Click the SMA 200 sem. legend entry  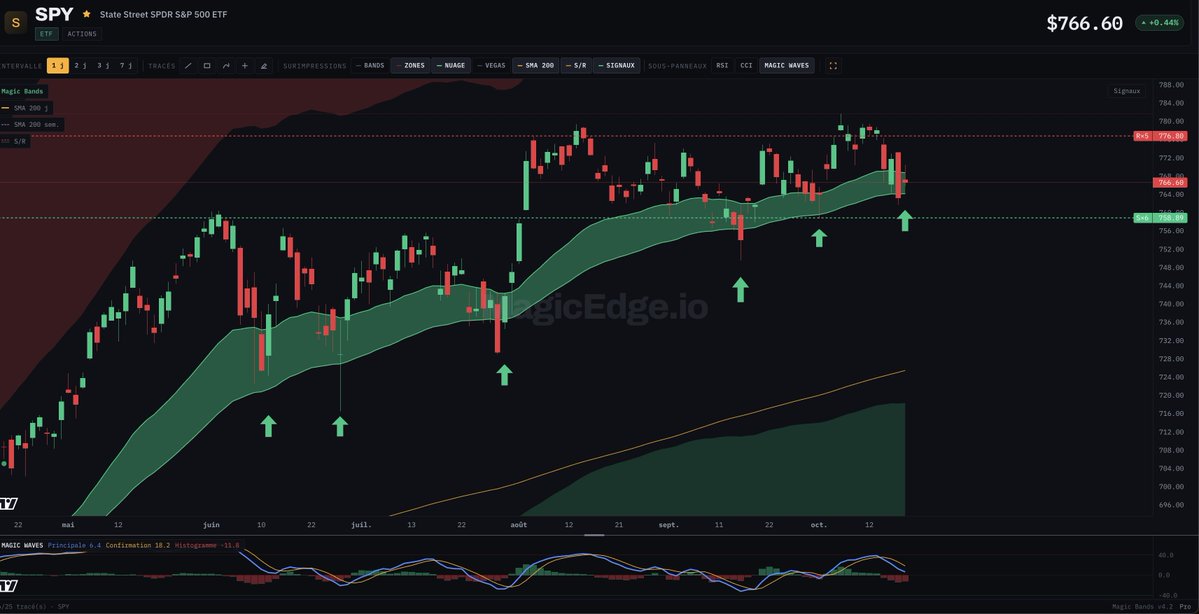coord(31,125)
